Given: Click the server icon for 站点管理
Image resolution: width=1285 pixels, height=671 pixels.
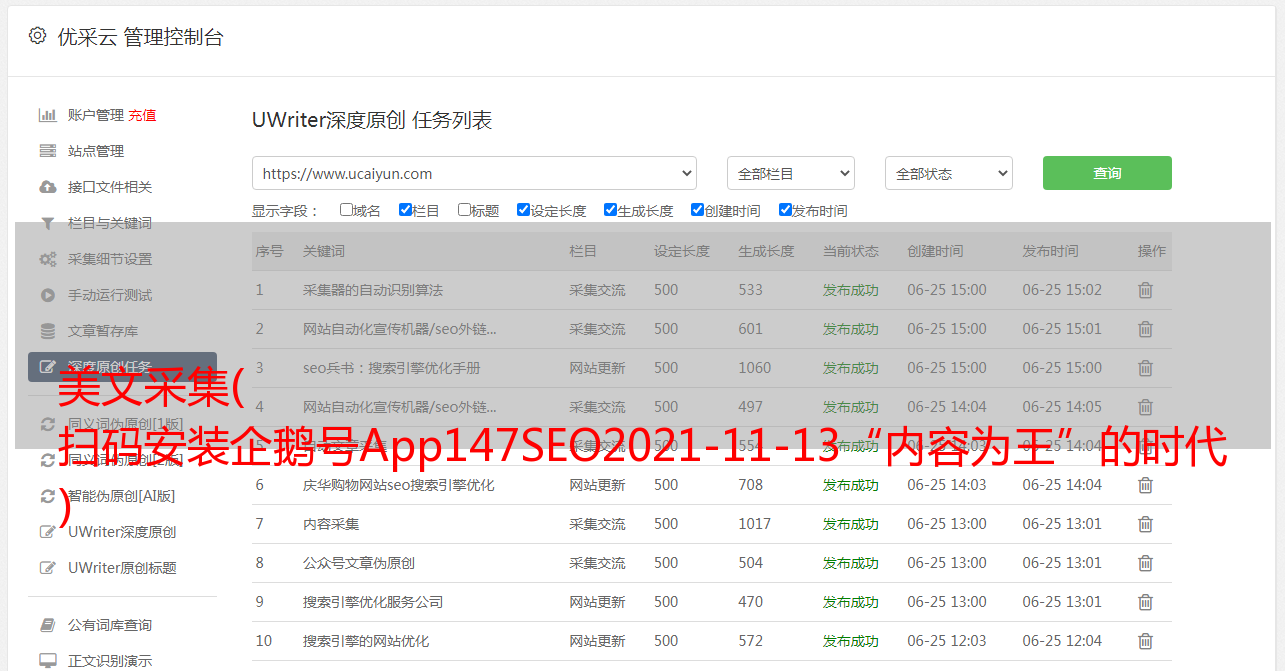Looking at the screenshot, I should [47, 151].
